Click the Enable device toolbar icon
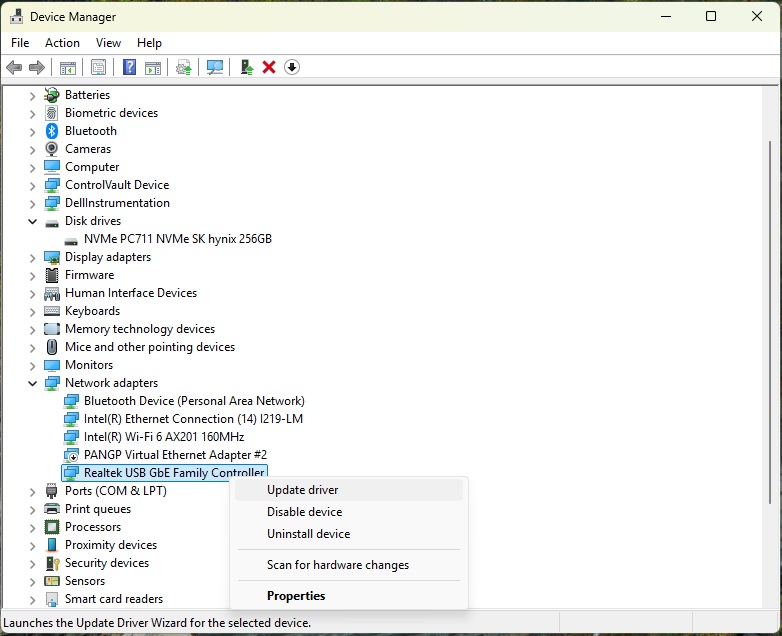The width and height of the screenshot is (782, 636). 246,67
